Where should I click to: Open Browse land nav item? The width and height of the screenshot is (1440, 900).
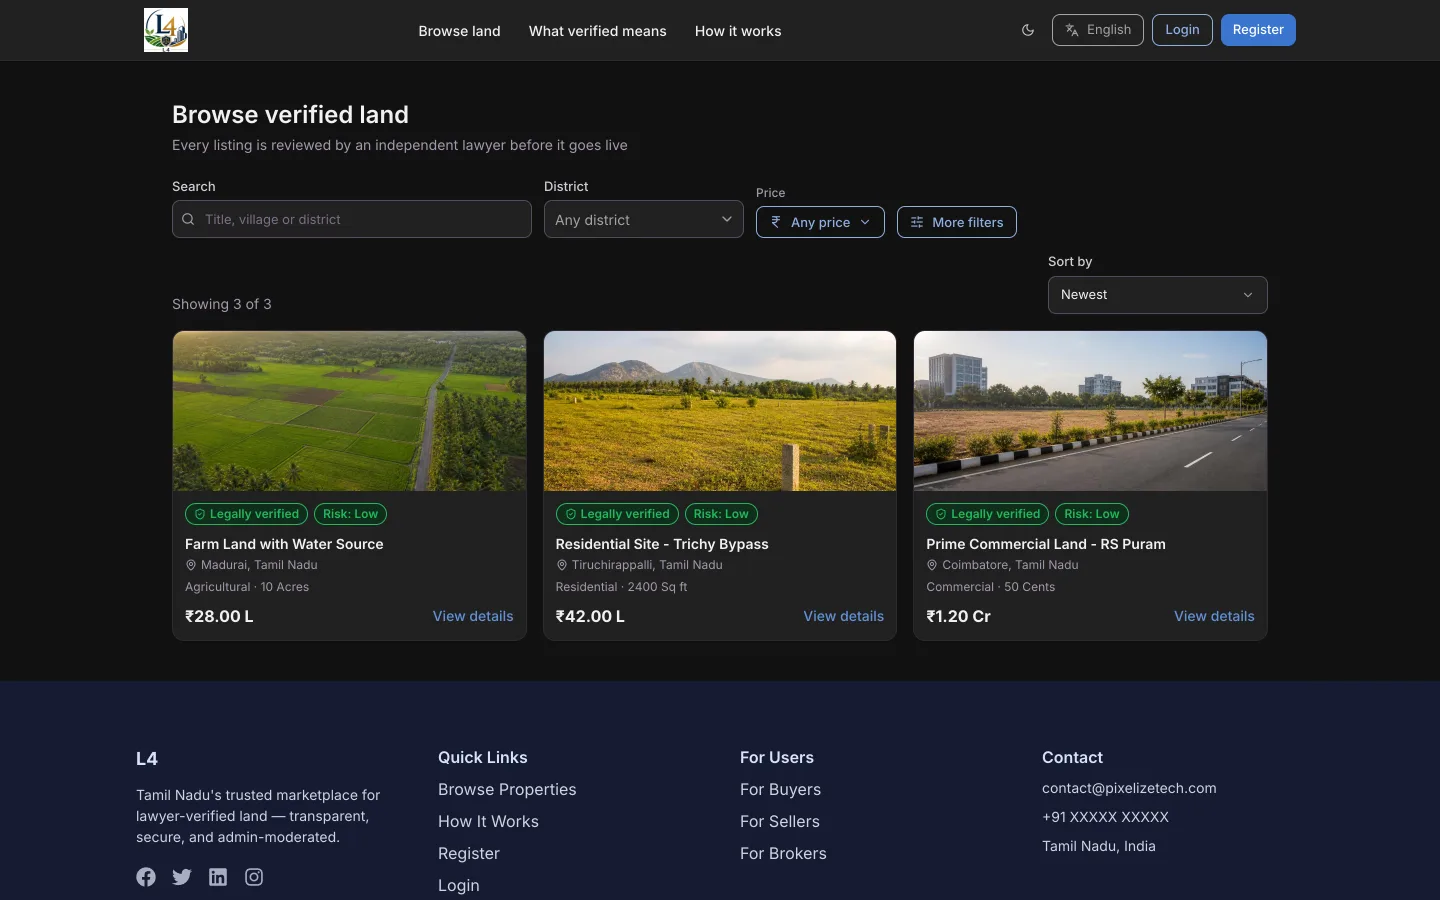click(x=459, y=31)
